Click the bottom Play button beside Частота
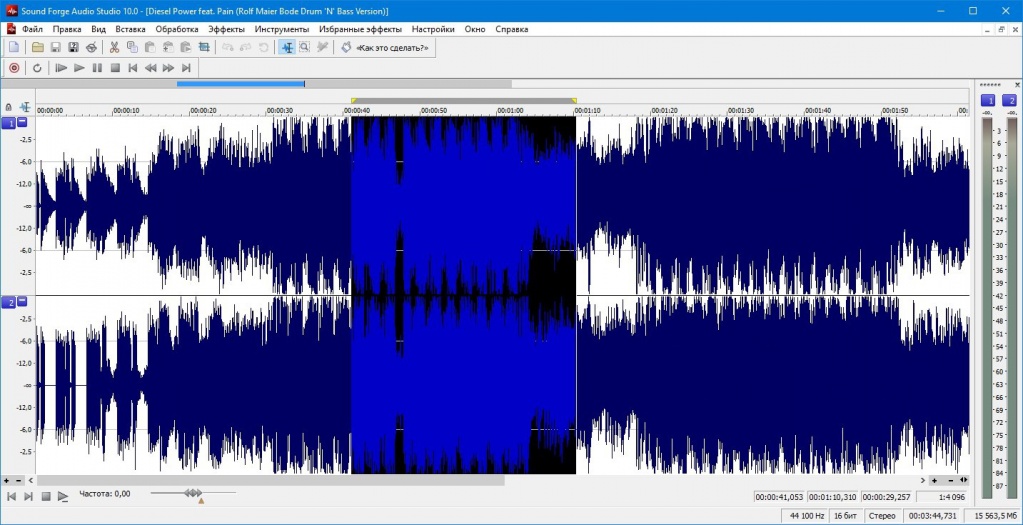The width and height of the screenshot is (1023, 525). click(63, 496)
